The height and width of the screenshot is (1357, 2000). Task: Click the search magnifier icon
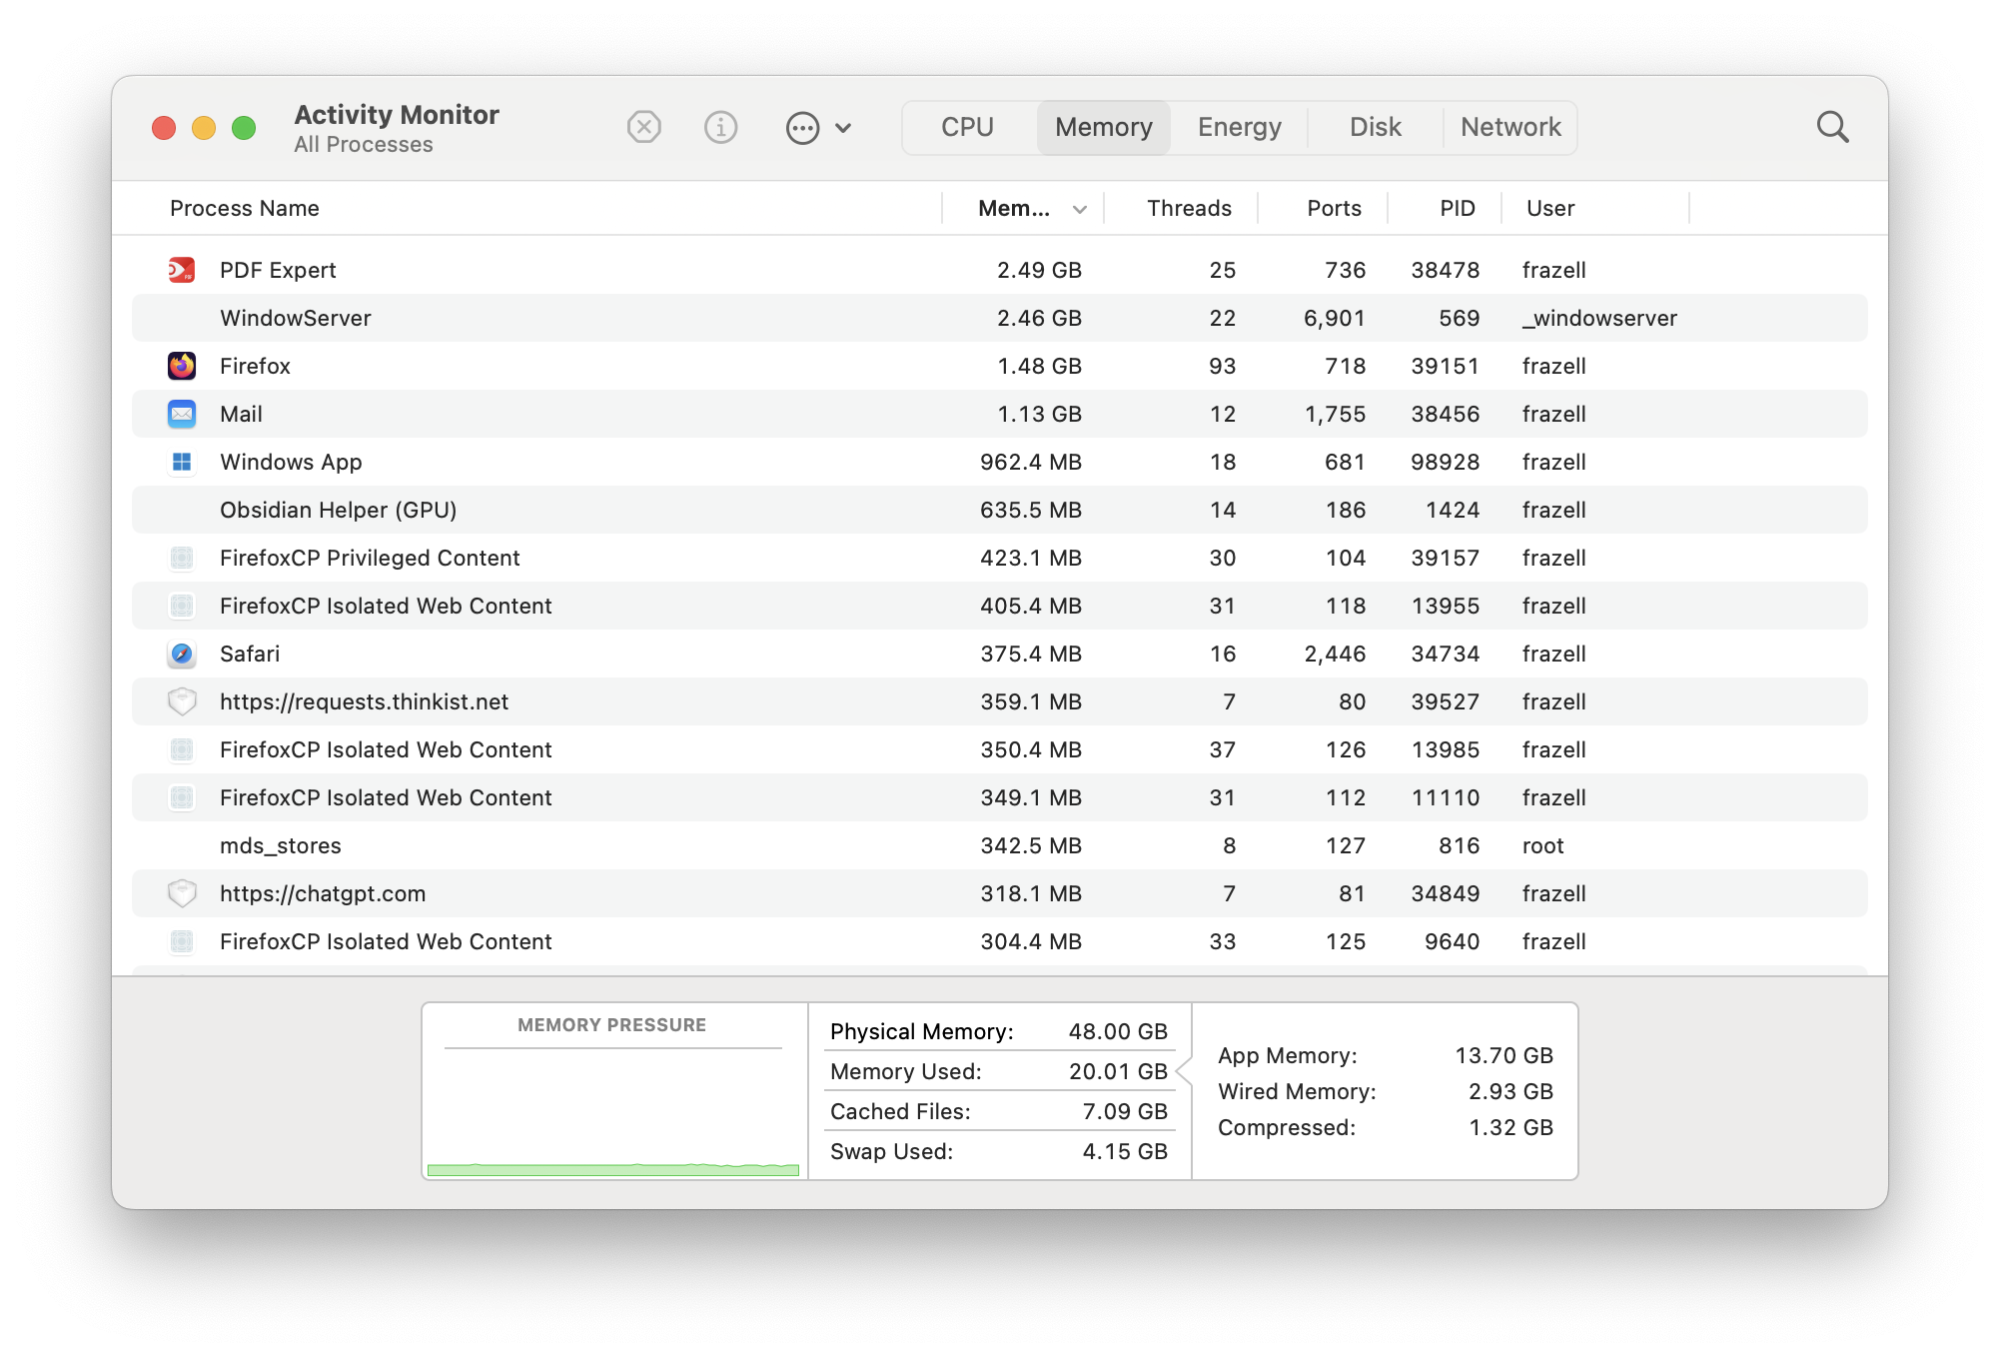1833,127
